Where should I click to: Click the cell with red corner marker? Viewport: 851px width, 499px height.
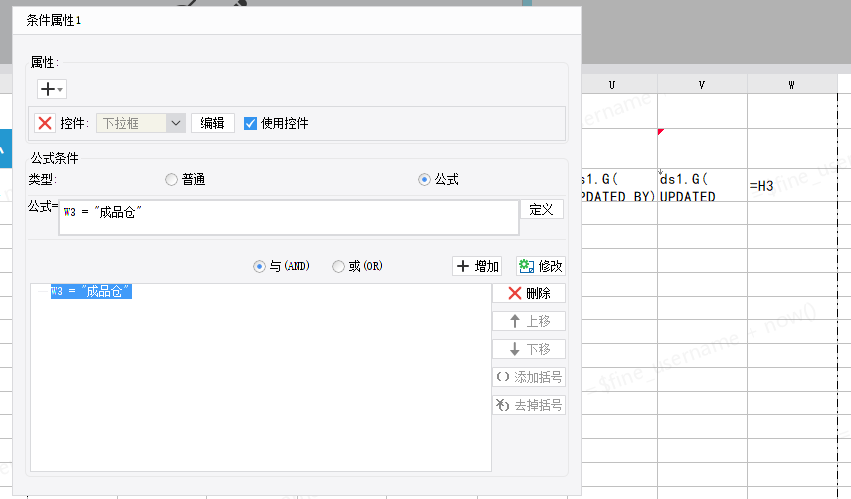702,148
